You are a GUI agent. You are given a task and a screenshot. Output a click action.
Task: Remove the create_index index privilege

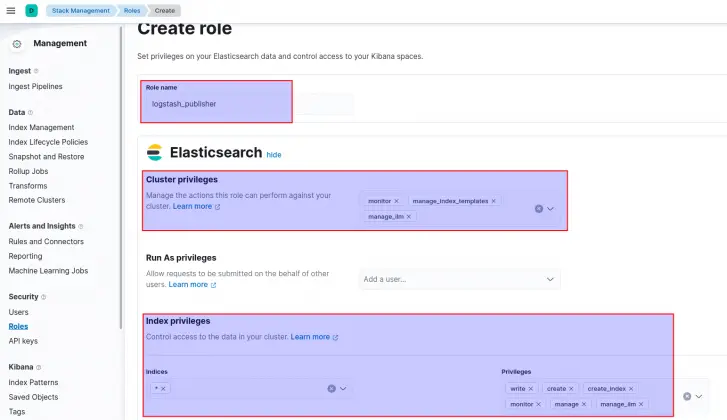pos(631,388)
